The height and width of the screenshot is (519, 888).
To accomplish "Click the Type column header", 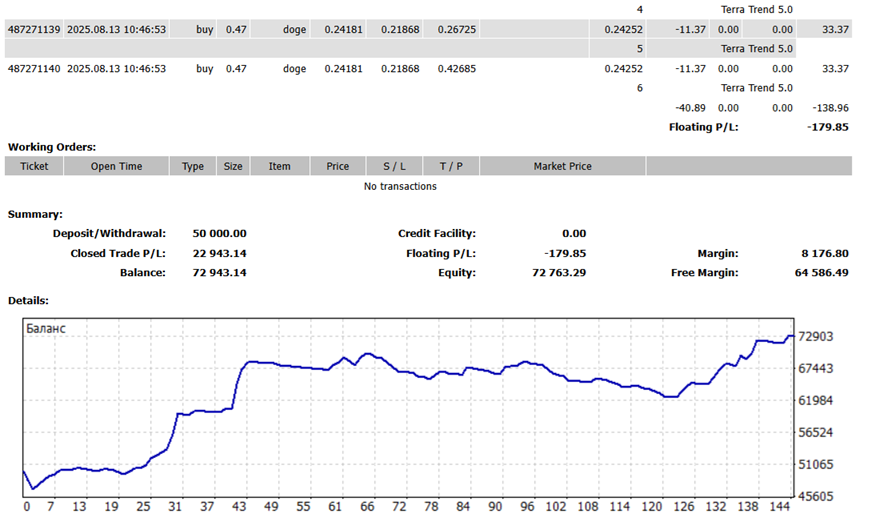I will coord(193,166).
